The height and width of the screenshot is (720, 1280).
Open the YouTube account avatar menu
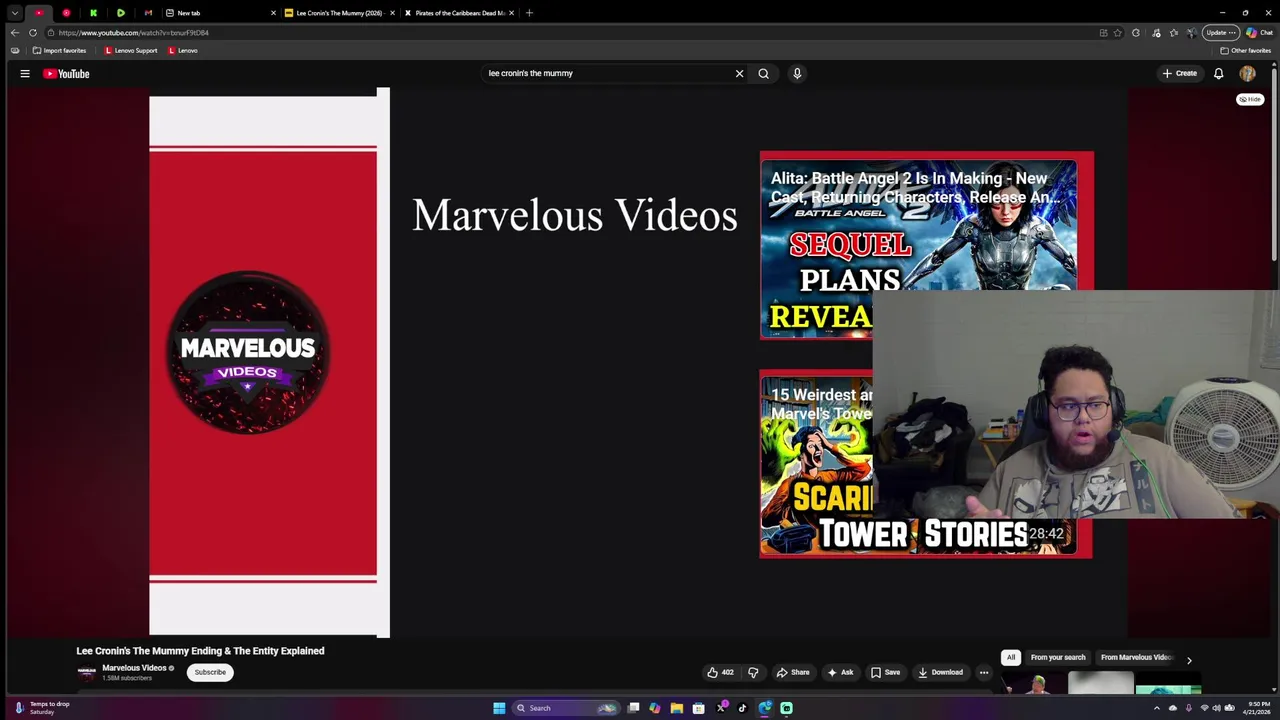pyautogui.click(x=1247, y=73)
